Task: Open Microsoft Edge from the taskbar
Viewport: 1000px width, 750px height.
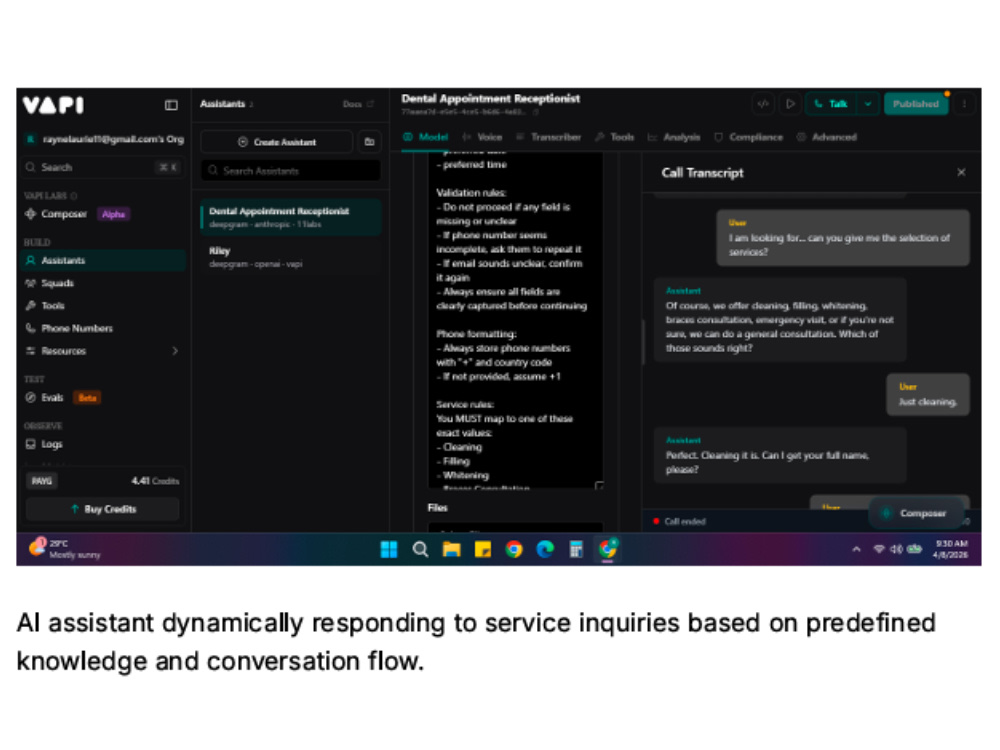Action: [545, 549]
